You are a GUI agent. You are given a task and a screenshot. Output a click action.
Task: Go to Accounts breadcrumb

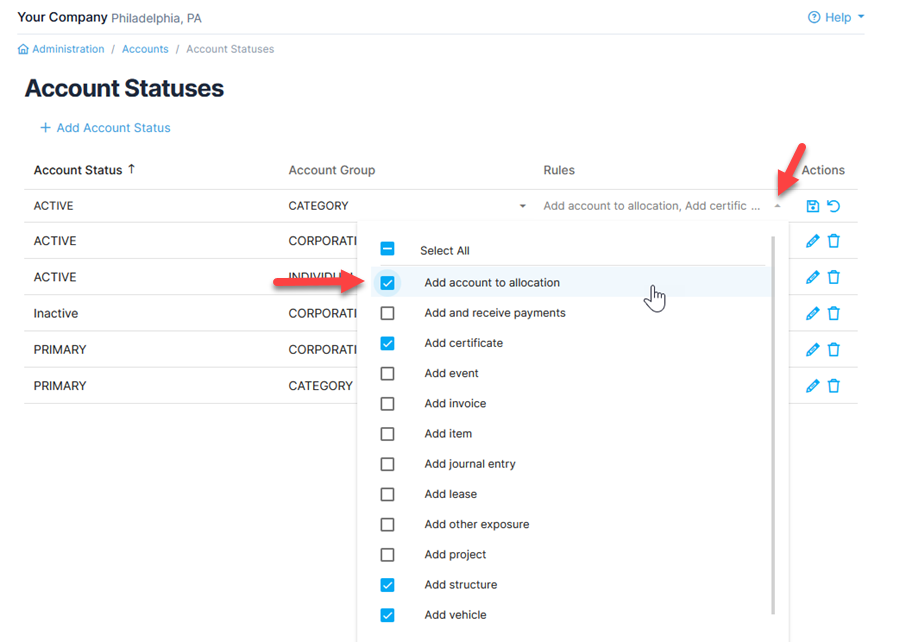[145, 49]
